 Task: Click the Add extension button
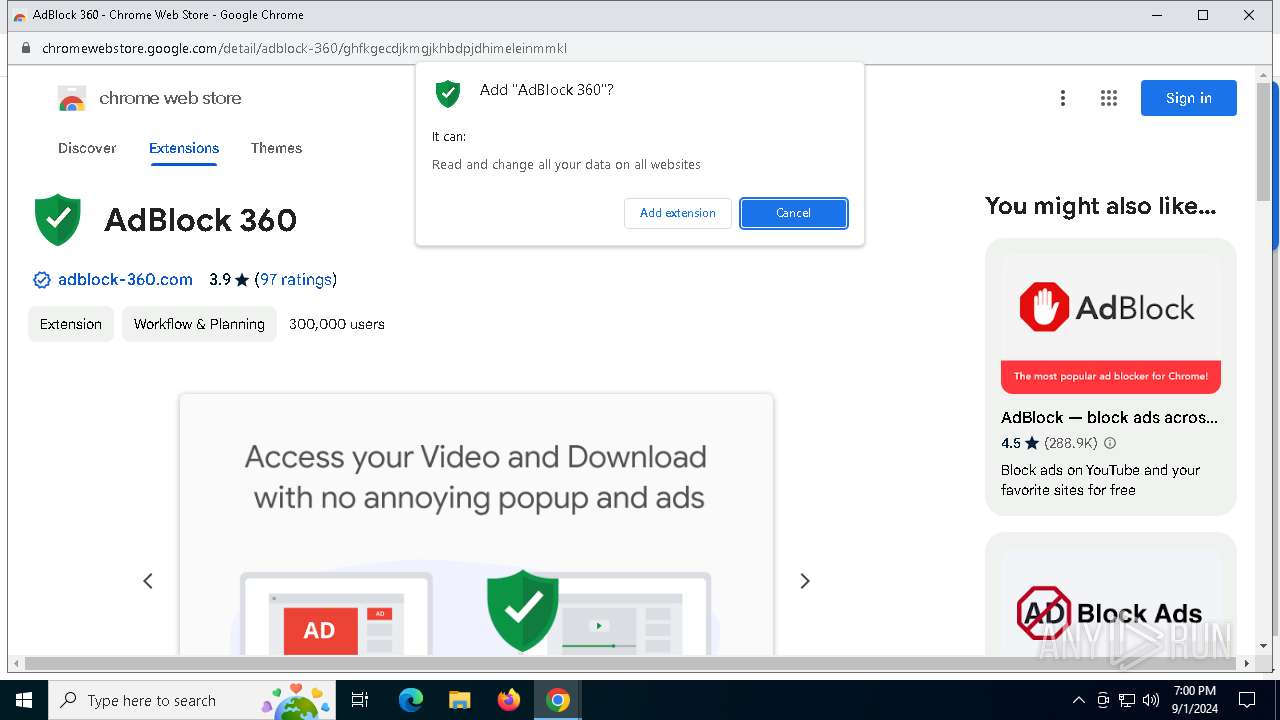(x=678, y=213)
